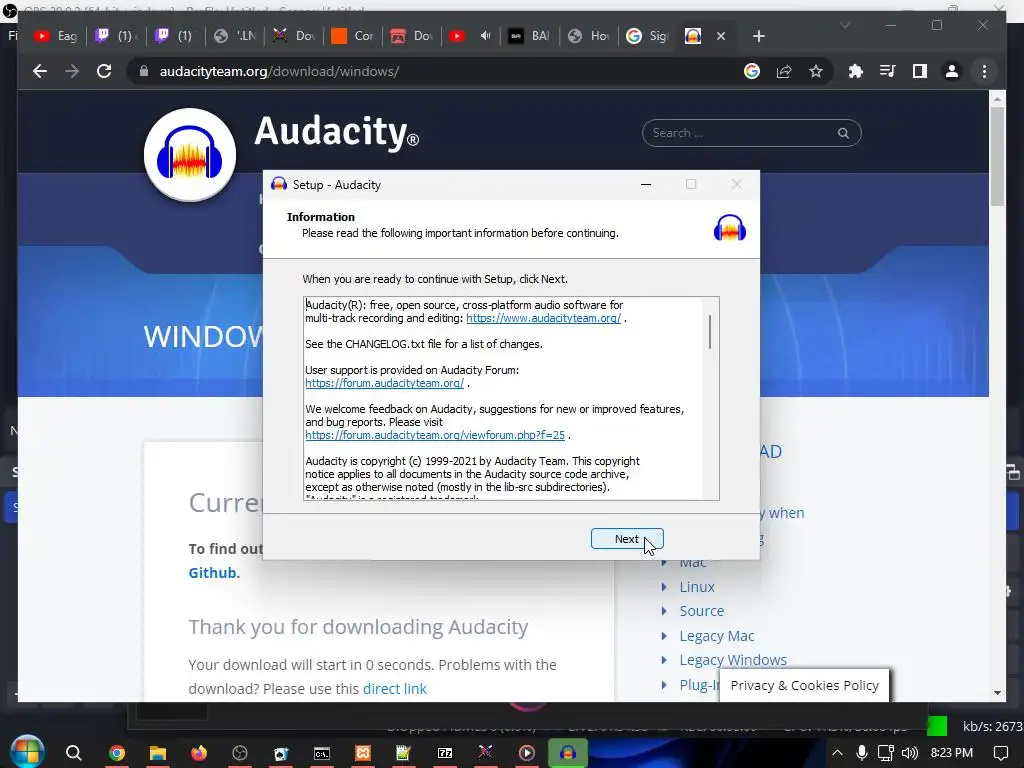This screenshot has width=1024, height=768.
Task: Click the Google icon in the address bar
Action: pos(752,71)
